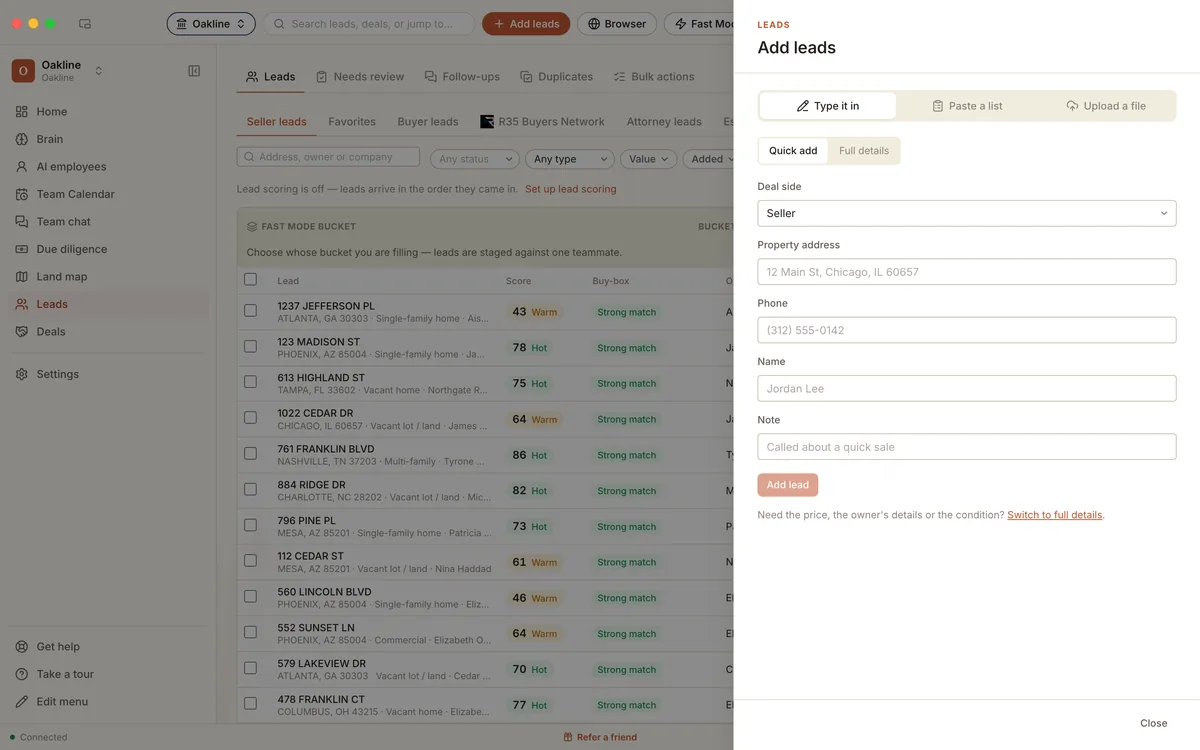Open the Home page icon in sidebar

coord(22,112)
